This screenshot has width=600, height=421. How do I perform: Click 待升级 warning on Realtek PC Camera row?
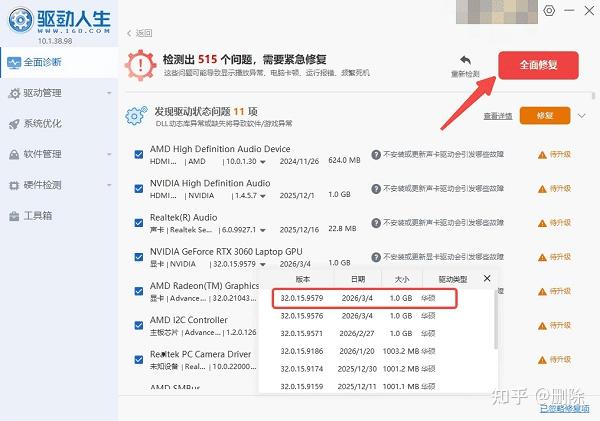[x=554, y=359]
